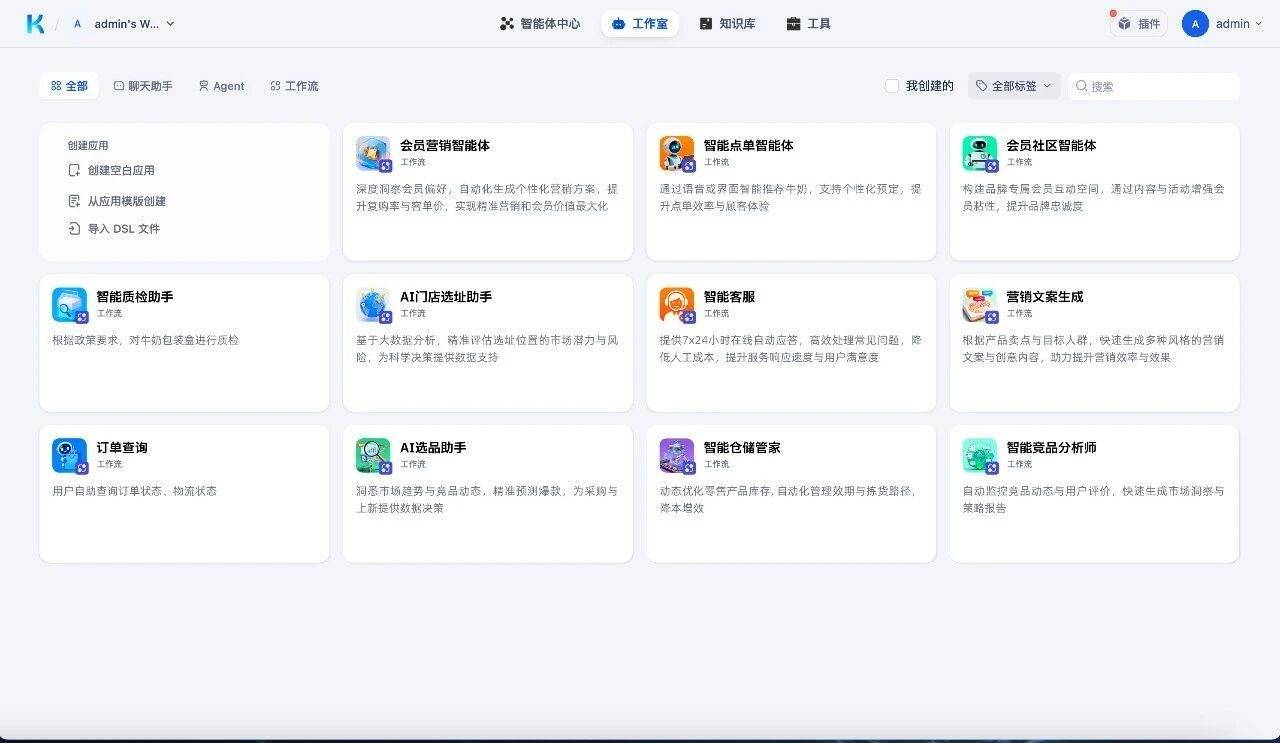Click the 智能仓储管家 app icon
Viewport: 1280px width, 743px height.
pos(676,455)
